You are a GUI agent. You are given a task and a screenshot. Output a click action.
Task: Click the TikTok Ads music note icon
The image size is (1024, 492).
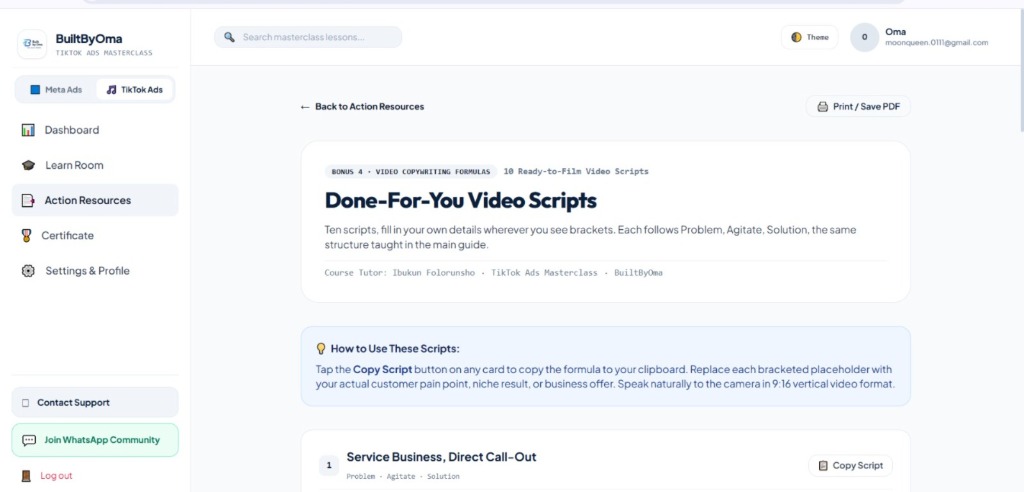[112, 90]
